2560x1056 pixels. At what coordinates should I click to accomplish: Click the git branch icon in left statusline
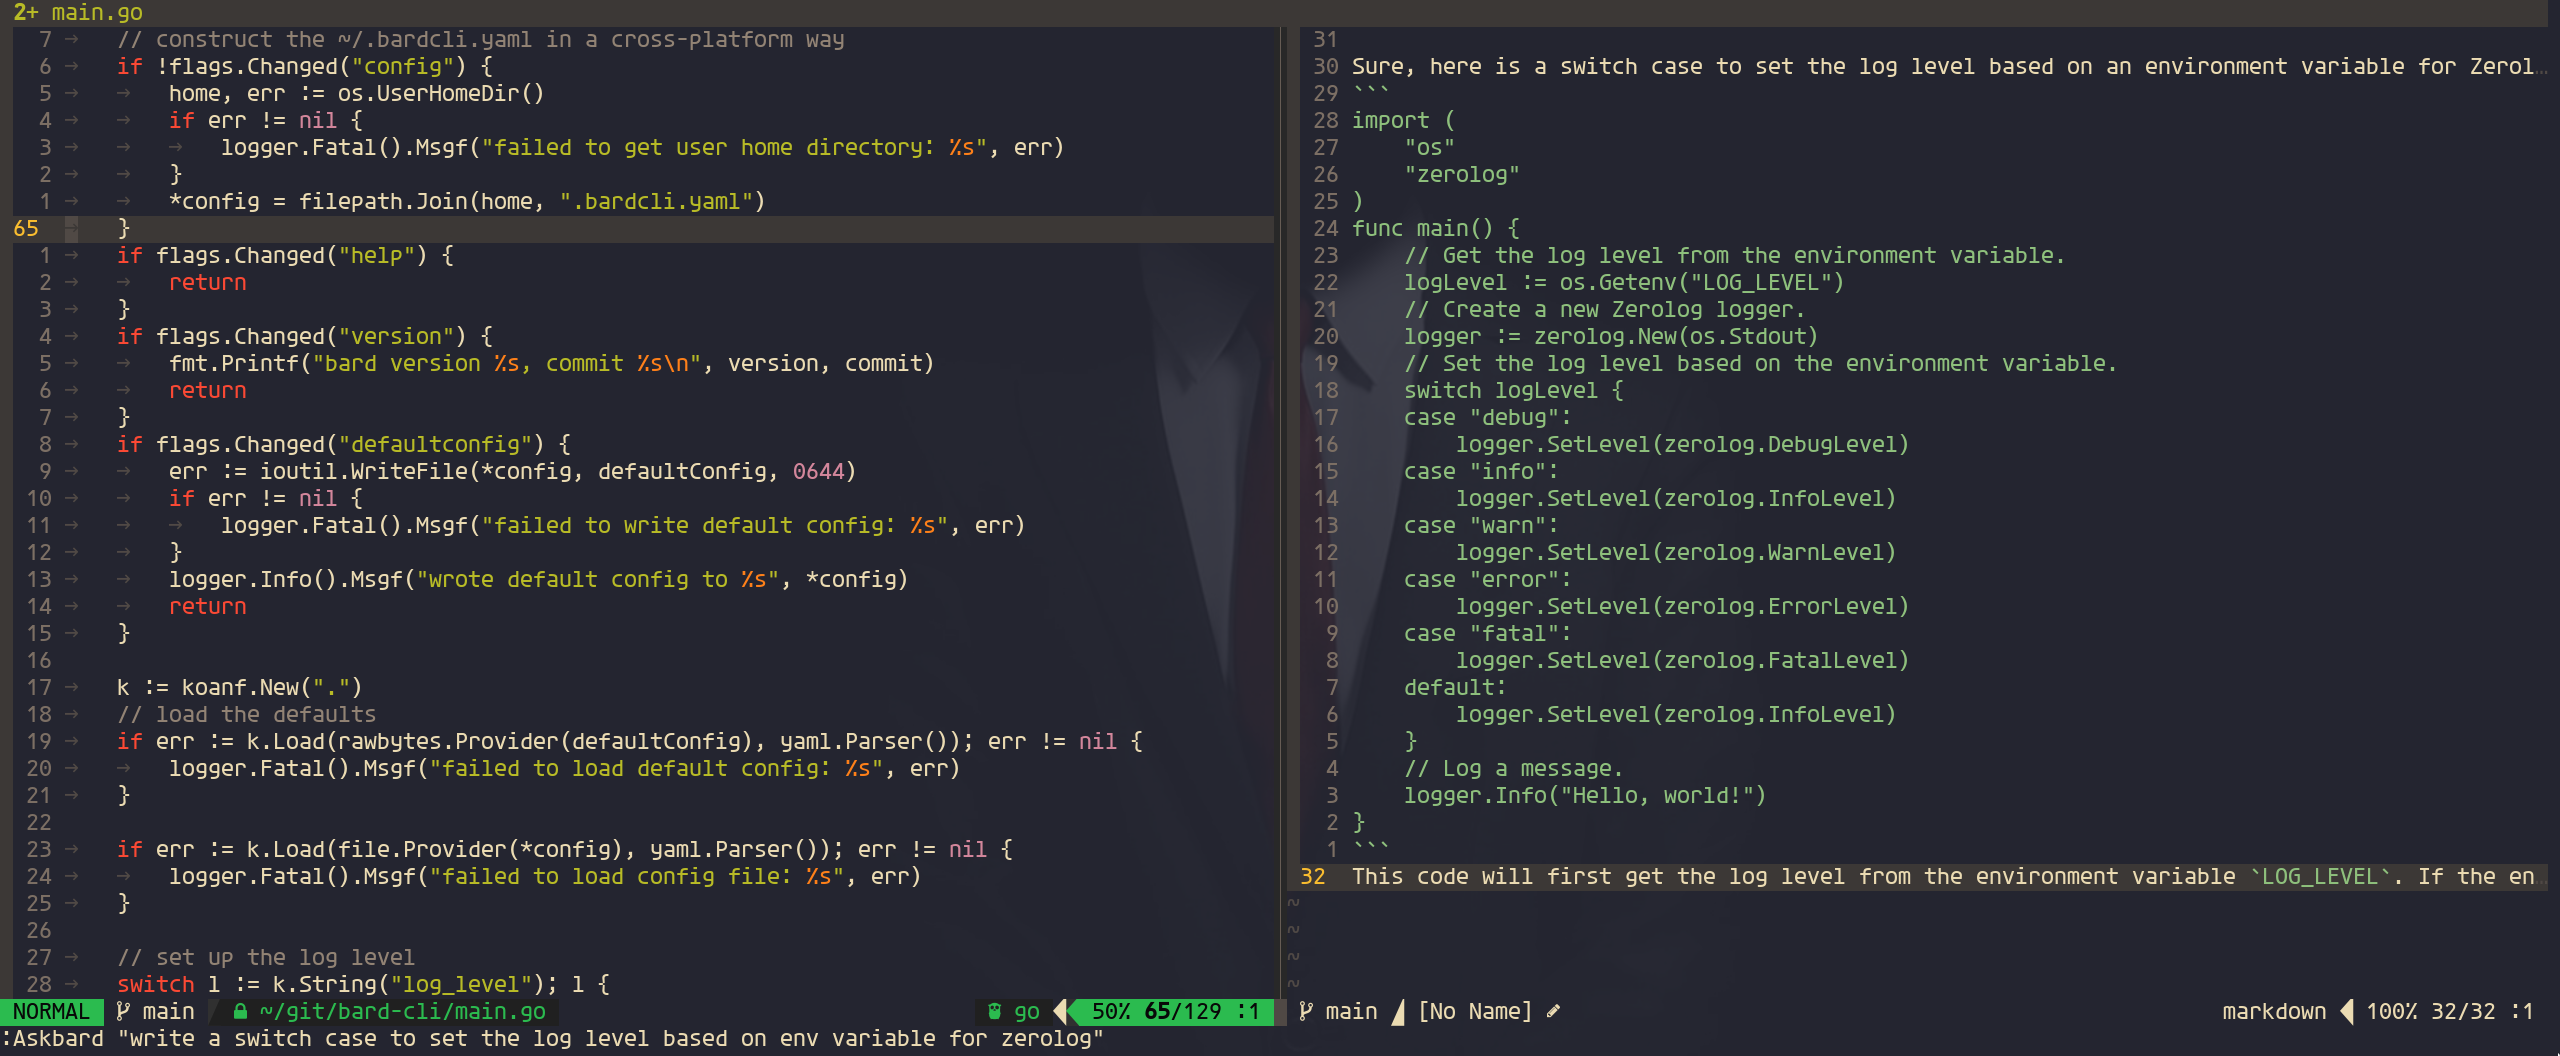[x=123, y=1011]
